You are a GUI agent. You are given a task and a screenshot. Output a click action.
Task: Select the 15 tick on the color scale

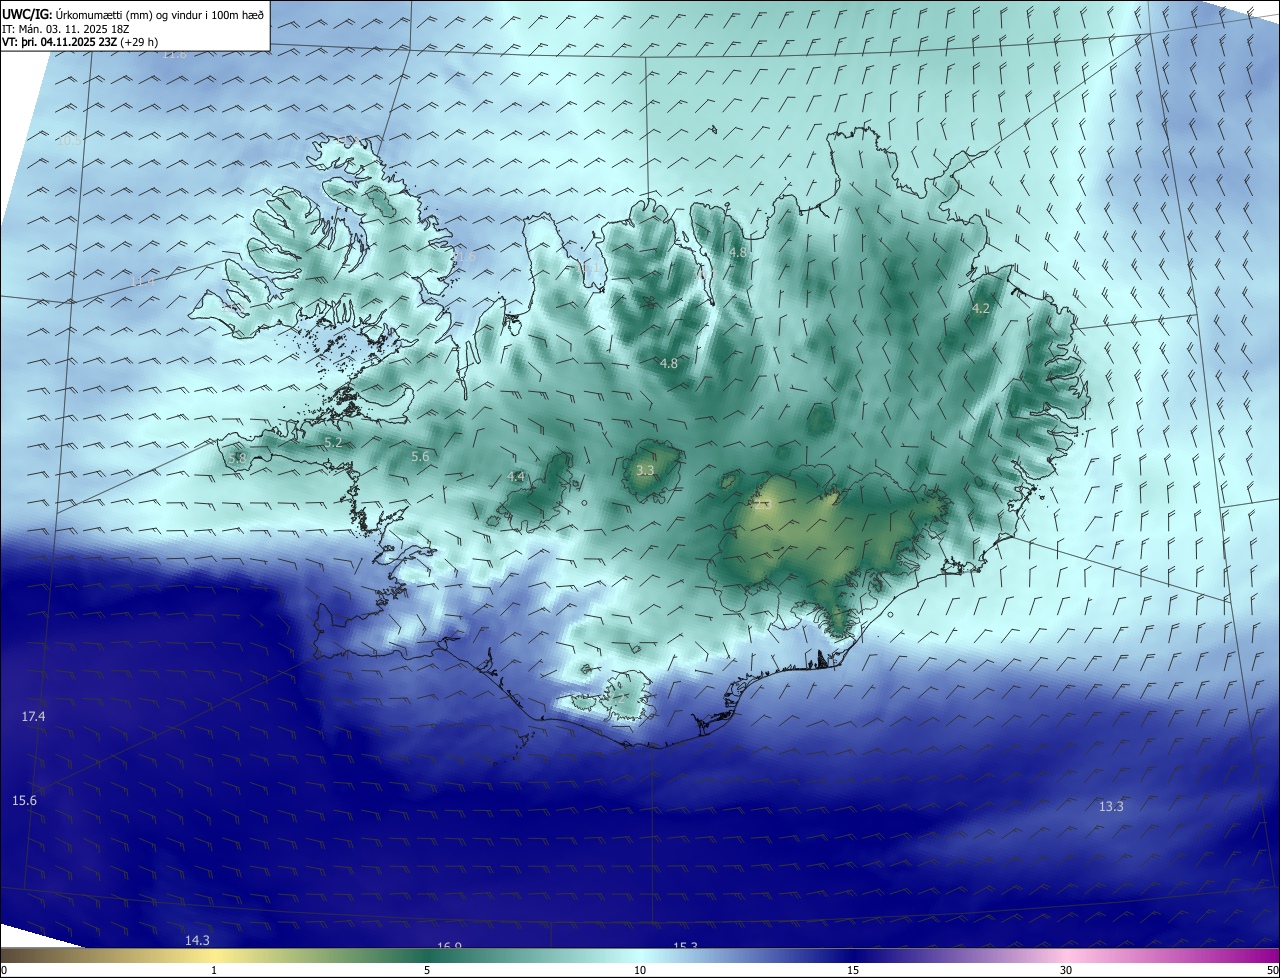point(853,970)
